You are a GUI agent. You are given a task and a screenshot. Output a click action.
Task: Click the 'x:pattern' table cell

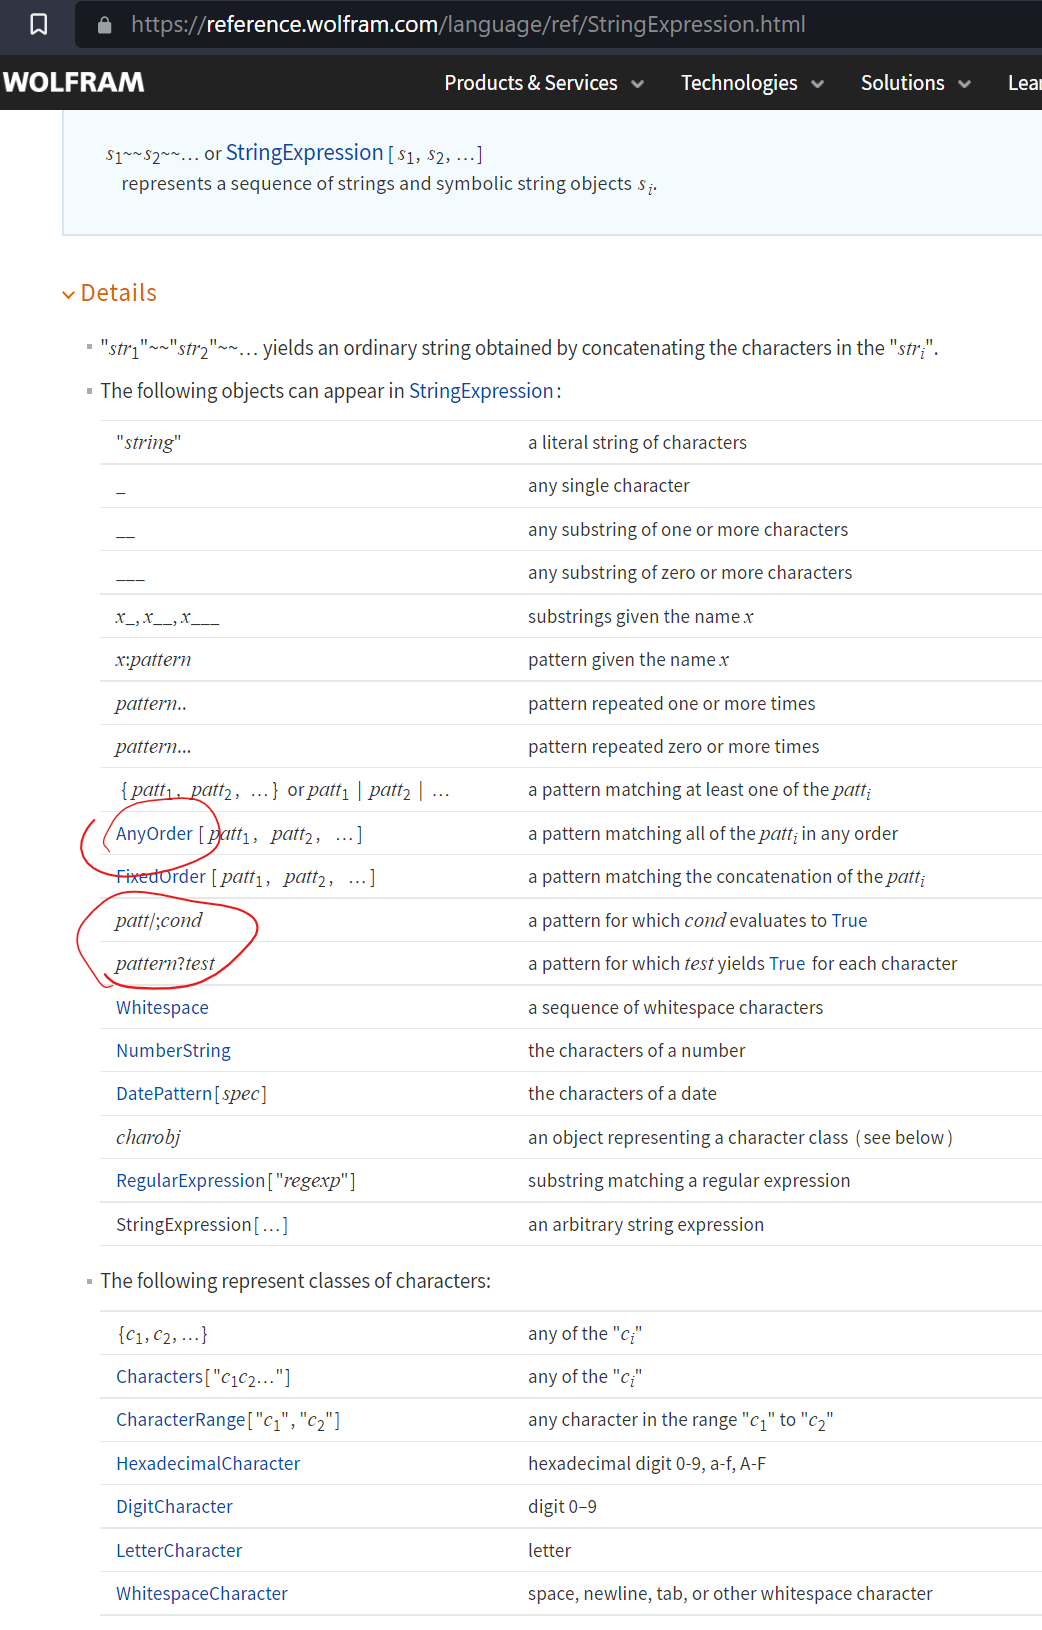[153, 660]
